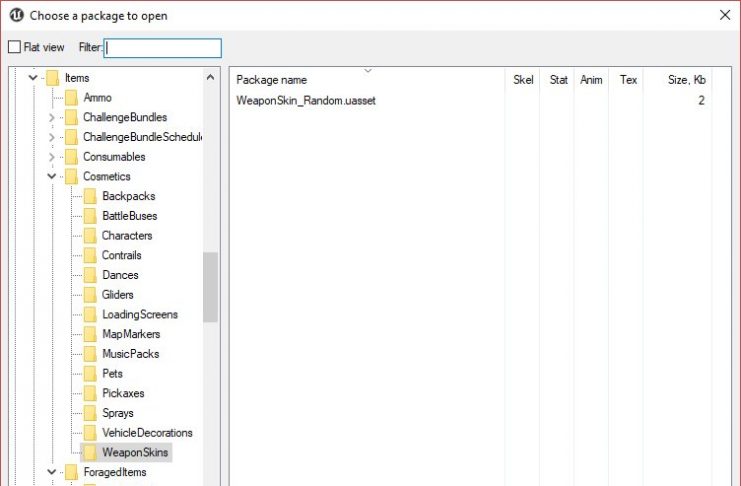The image size is (741, 486).
Task: Sort by the Stat column header
Action: pyautogui.click(x=557, y=79)
